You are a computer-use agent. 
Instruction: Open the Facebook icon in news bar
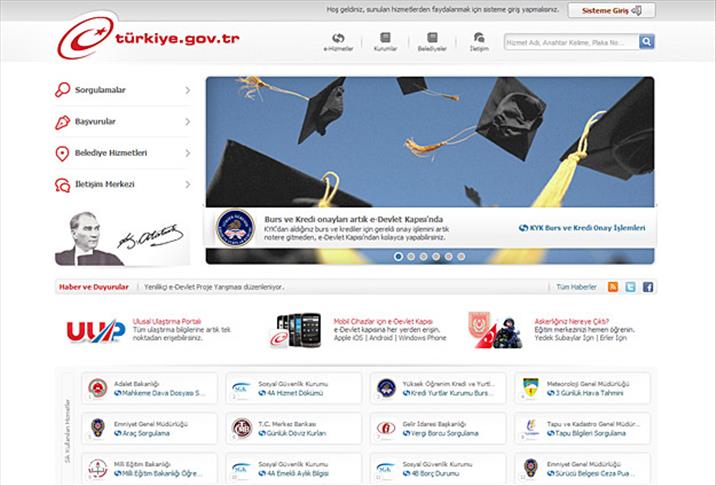point(647,287)
